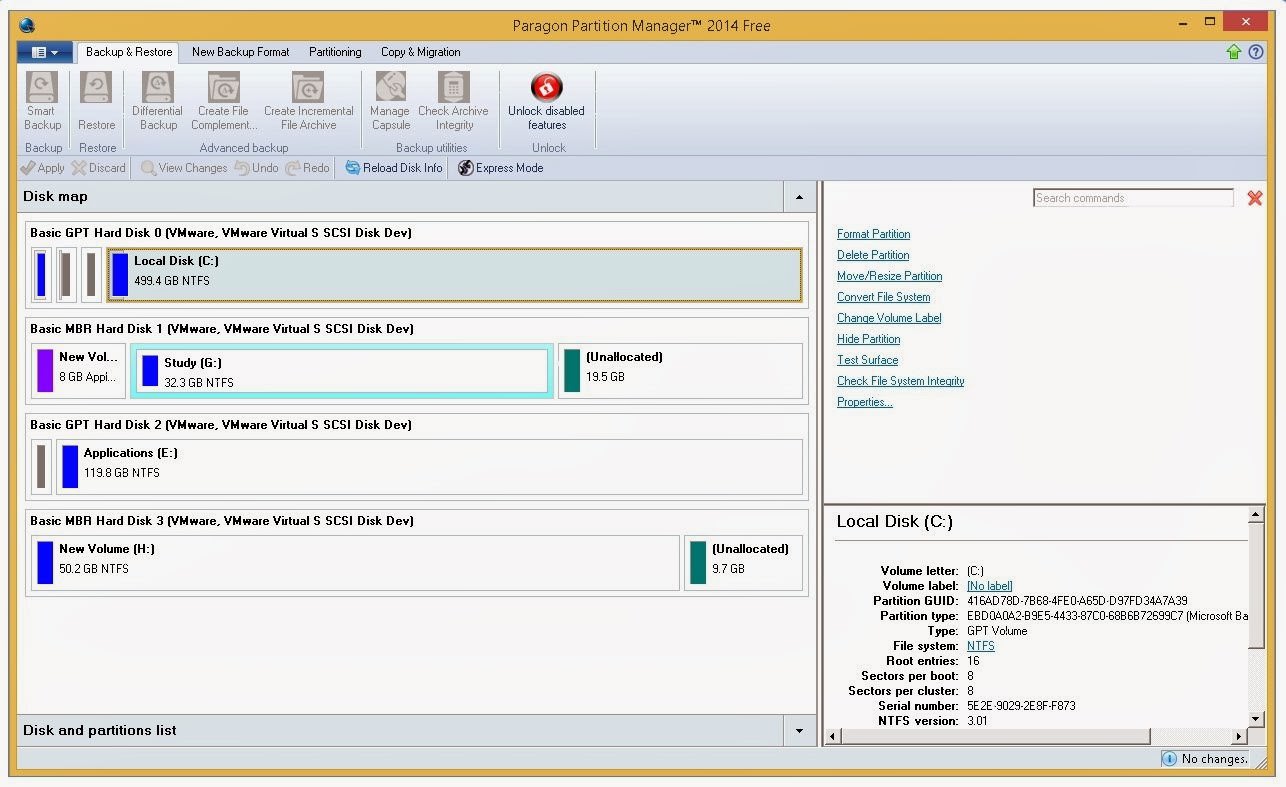Click the properties panel scroll-up arrow
1286x787 pixels.
[x=1257, y=516]
